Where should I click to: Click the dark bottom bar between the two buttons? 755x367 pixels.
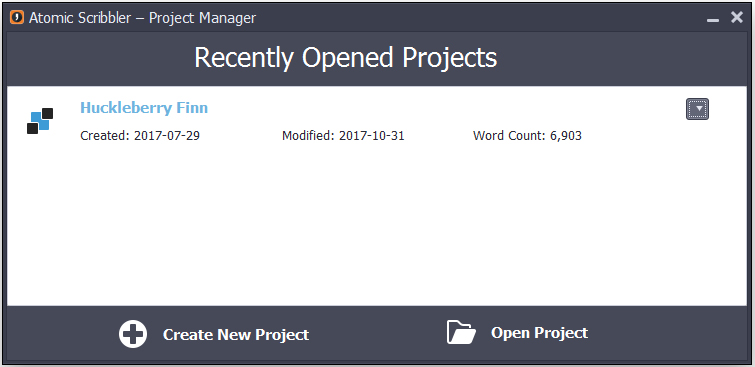coord(378,333)
